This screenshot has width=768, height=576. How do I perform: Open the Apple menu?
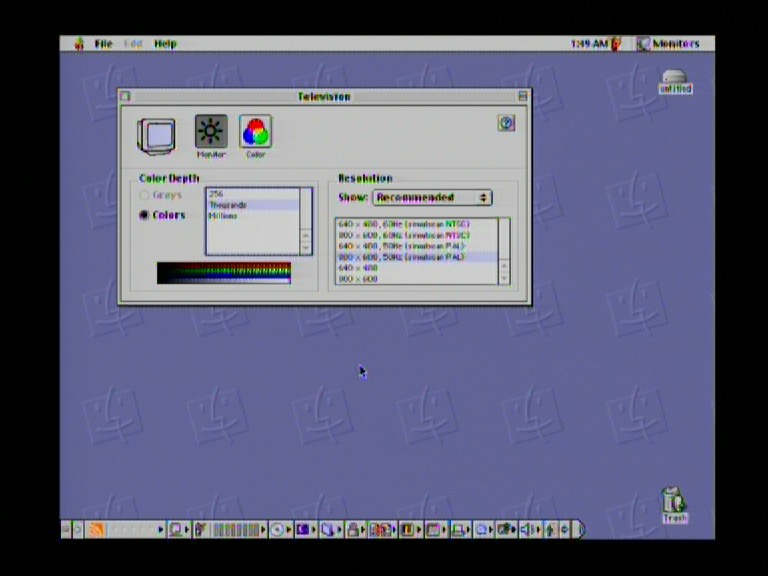pyautogui.click(x=79, y=44)
